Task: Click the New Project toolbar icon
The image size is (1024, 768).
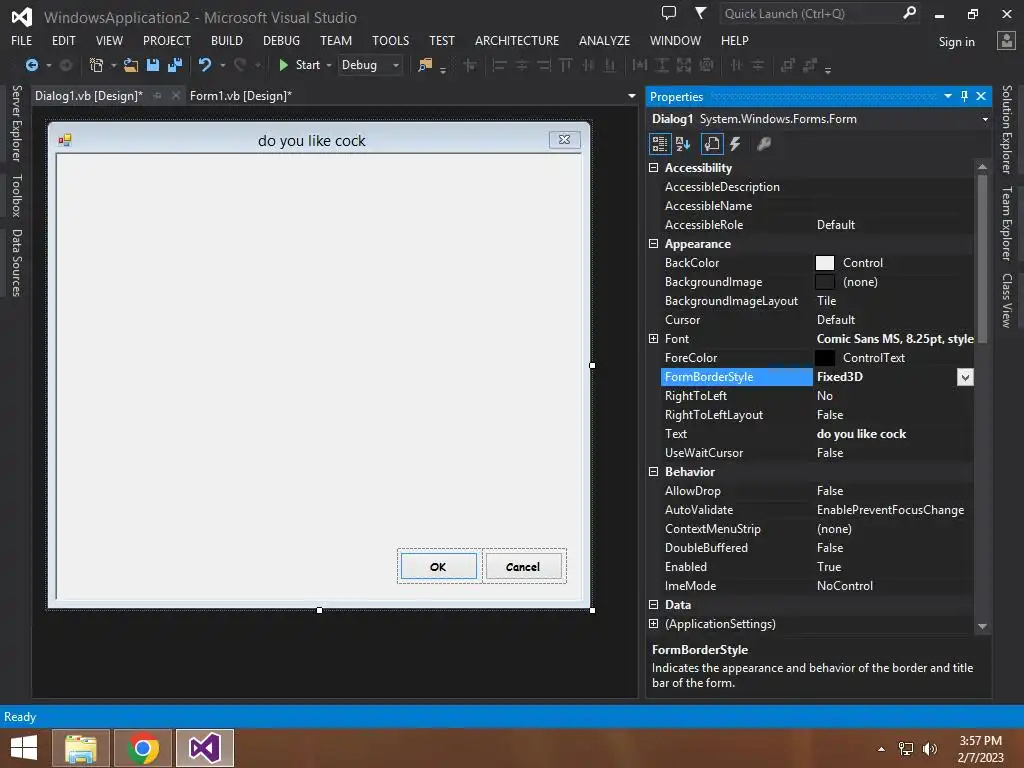Action: point(96,65)
